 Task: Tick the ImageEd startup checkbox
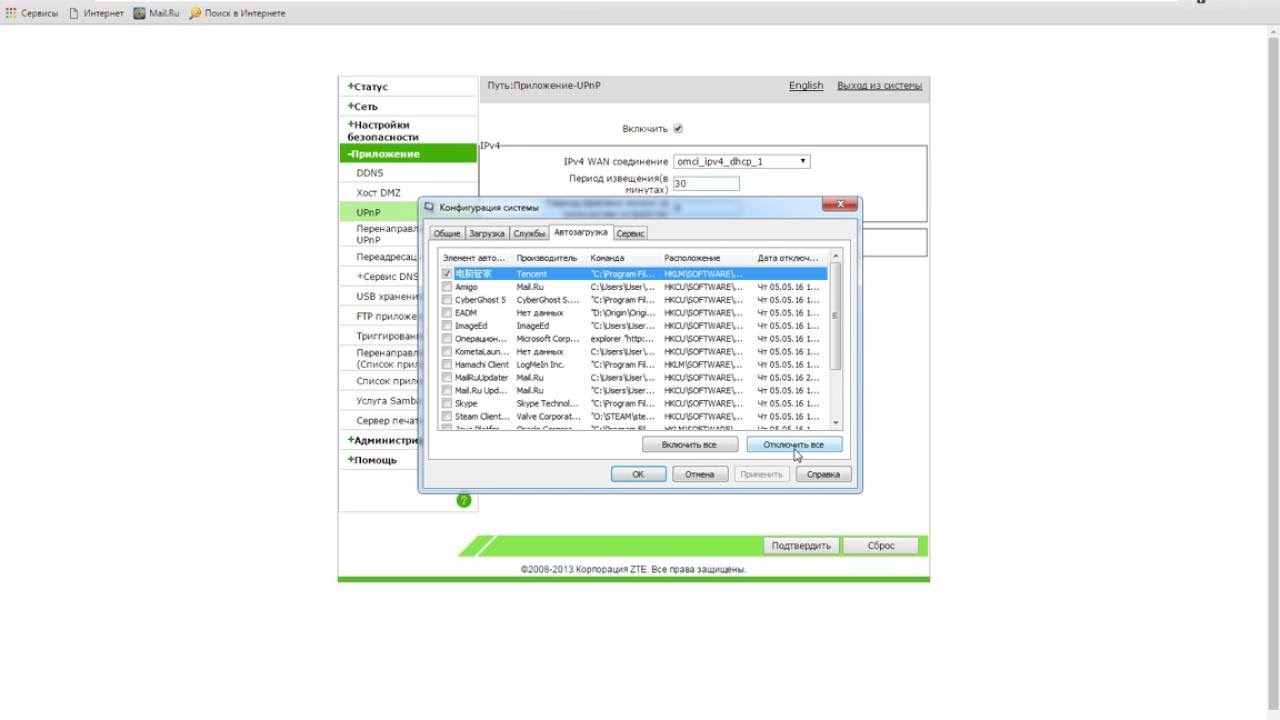tap(447, 326)
